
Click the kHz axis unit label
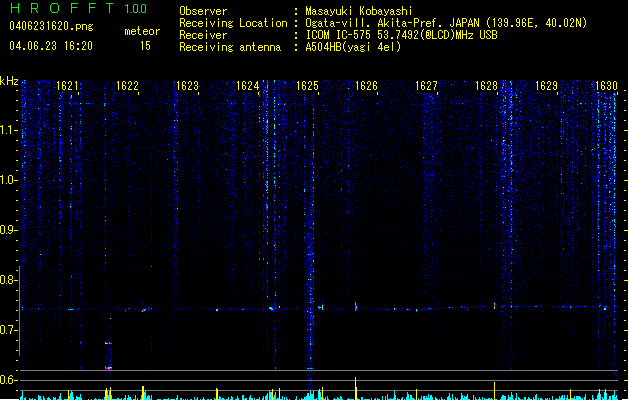point(9,81)
